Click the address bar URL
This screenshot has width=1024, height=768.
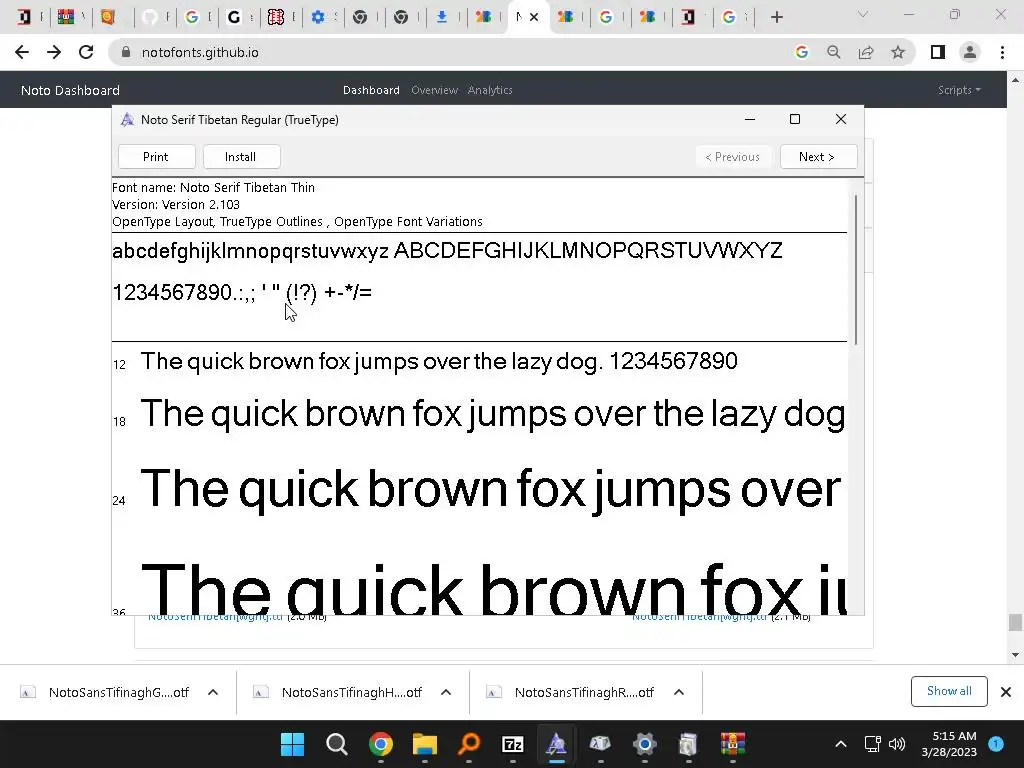click(200, 52)
